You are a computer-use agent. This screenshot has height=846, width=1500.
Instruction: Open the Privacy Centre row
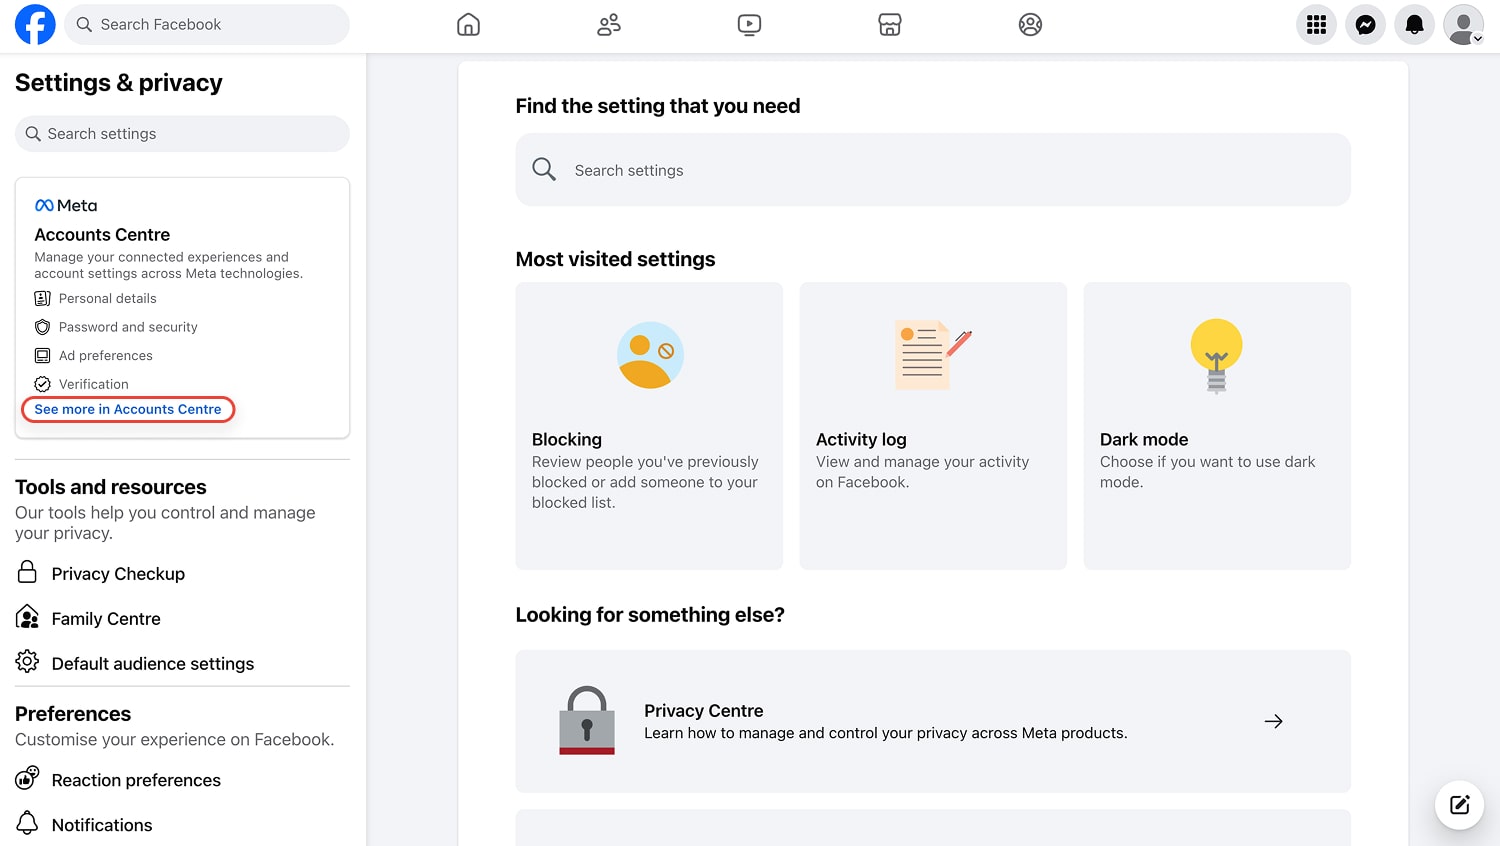[933, 721]
